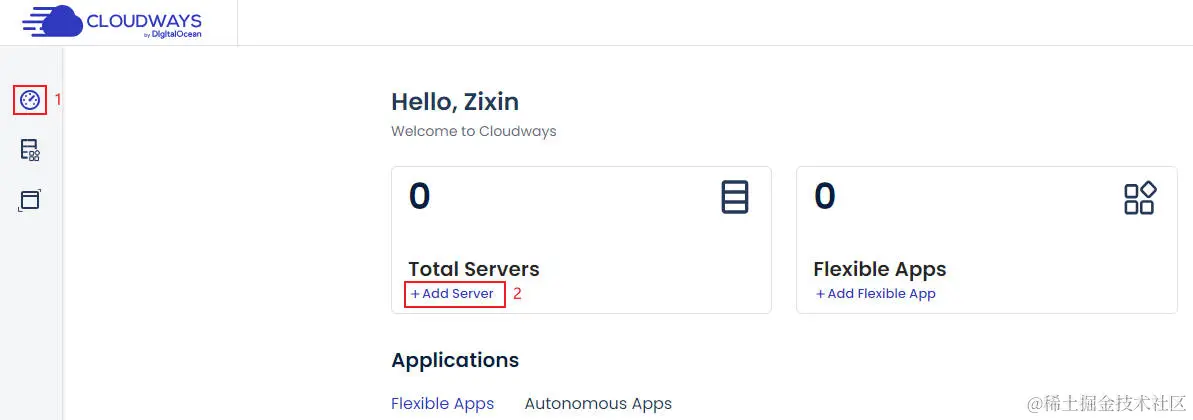Click the server stack icon in Total Servers card
The image size is (1193, 420).
[735, 197]
